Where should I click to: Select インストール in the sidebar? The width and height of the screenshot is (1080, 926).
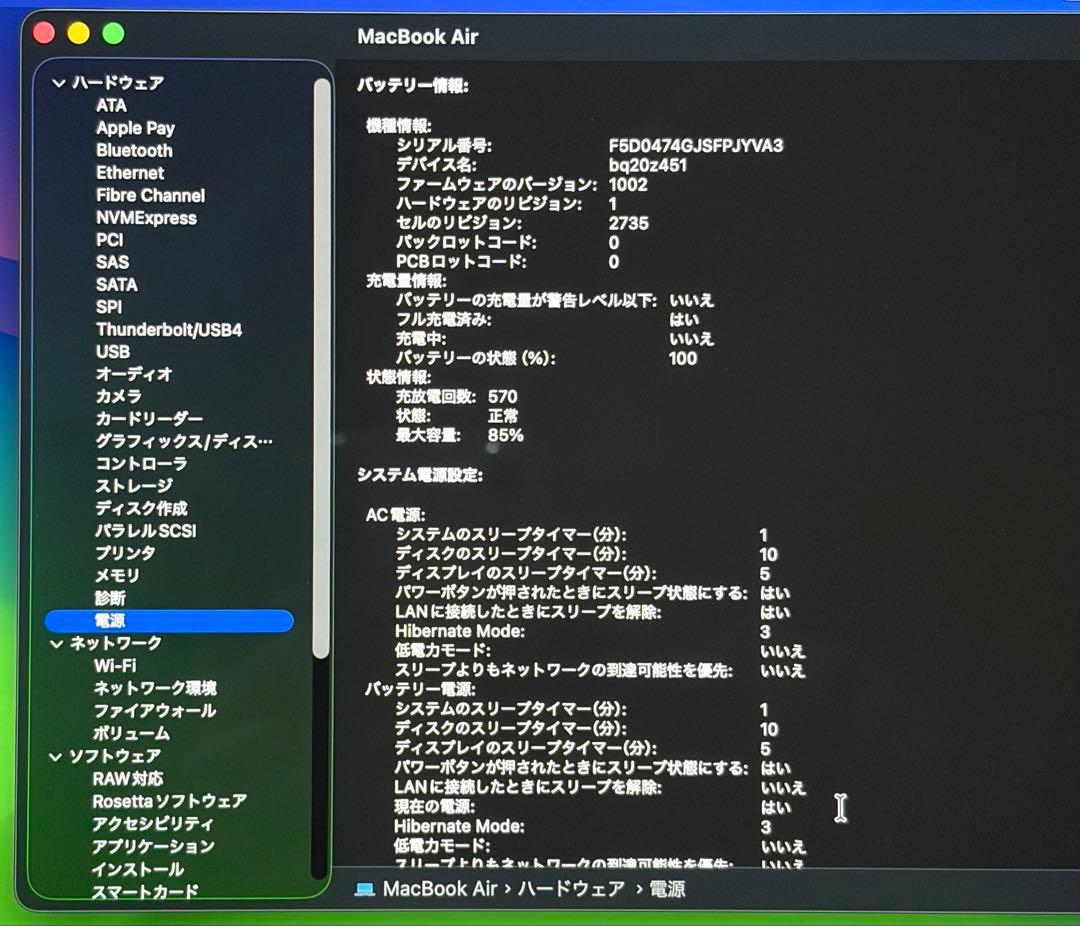click(x=138, y=869)
